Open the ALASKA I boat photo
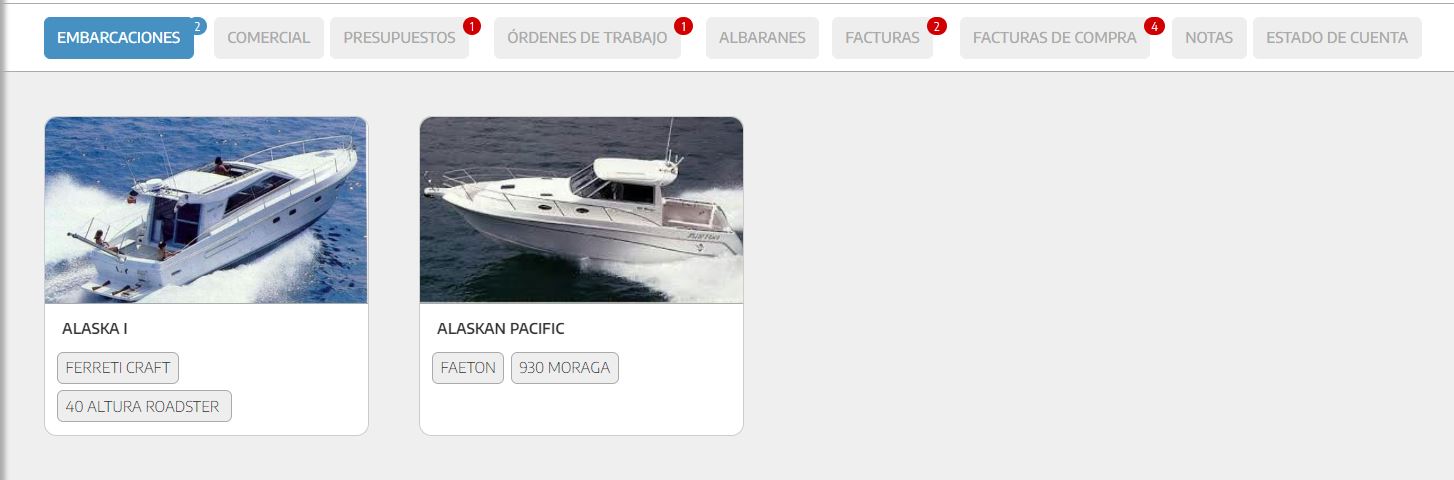This screenshot has height=480, width=1454. (206, 210)
